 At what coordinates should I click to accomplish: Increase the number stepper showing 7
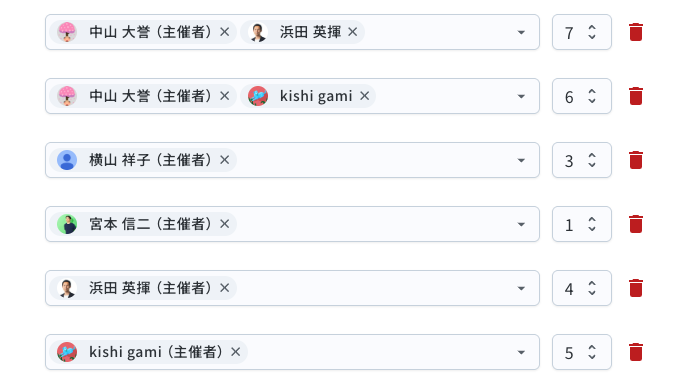[592, 28]
